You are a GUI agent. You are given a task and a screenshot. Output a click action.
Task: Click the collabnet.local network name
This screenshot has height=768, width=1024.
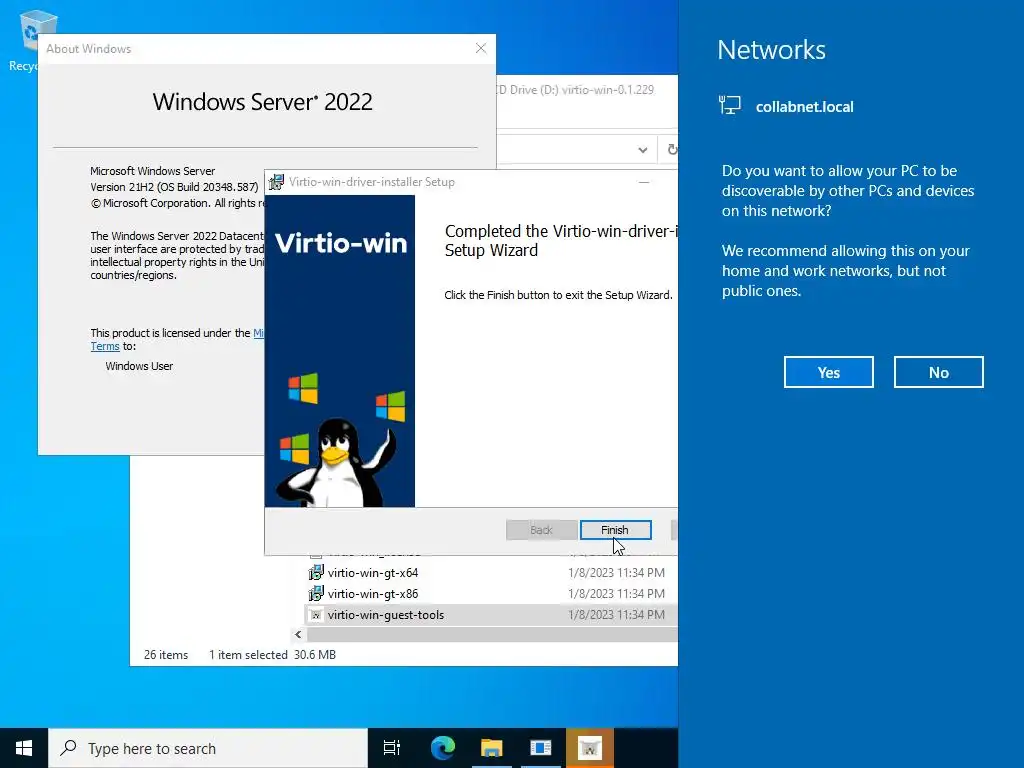click(x=805, y=106)
